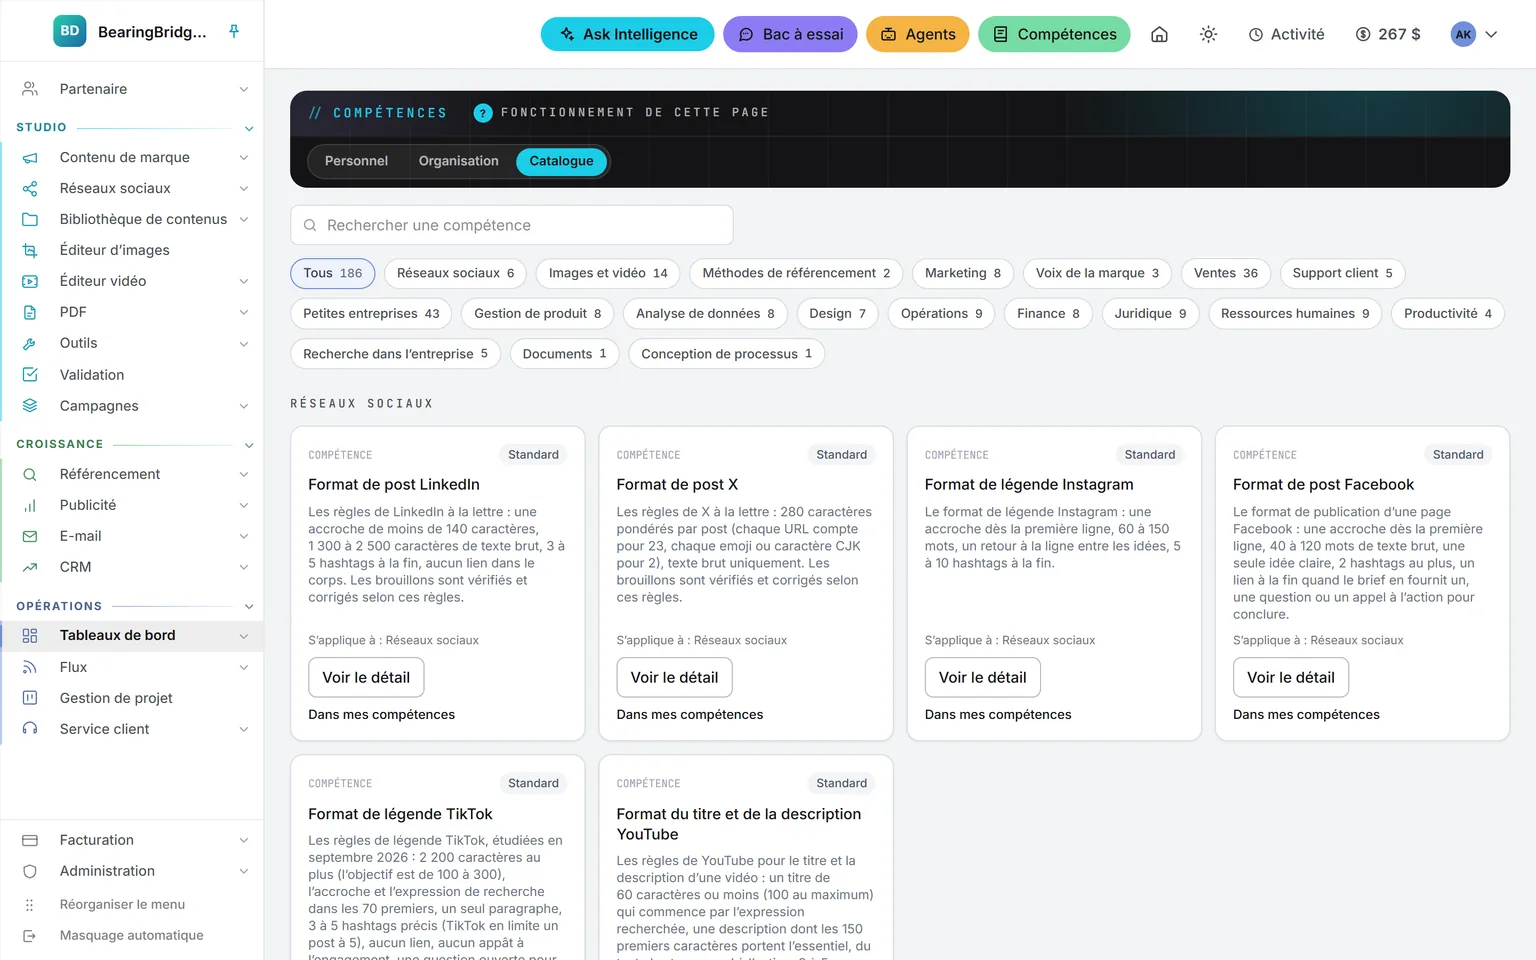Collapse the CROISSANCE section chevron
The image size is (1536, 960).
coord(249,446)
